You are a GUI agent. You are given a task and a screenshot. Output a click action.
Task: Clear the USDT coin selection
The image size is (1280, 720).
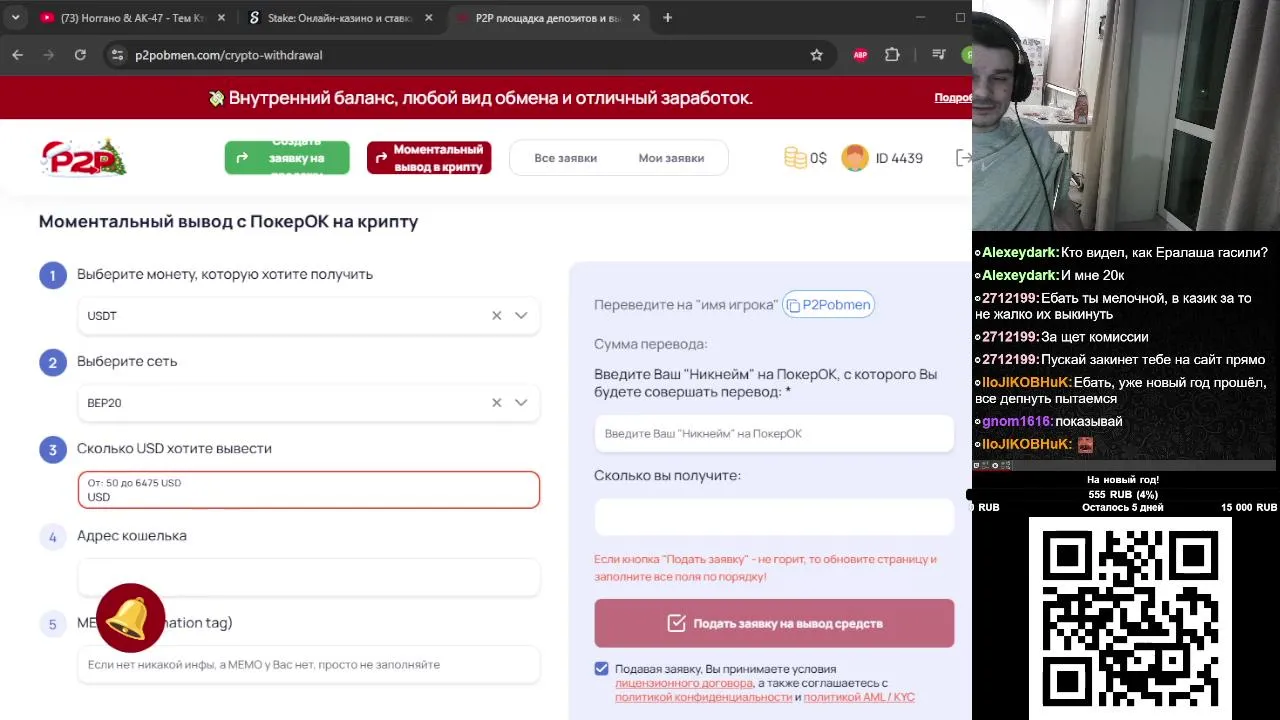(x=496, y=315)
